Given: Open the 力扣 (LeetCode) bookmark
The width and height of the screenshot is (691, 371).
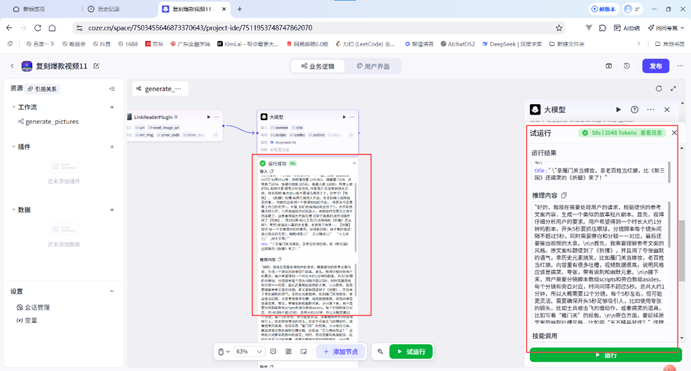Looking at the screenshot, I should pos(365,44).
